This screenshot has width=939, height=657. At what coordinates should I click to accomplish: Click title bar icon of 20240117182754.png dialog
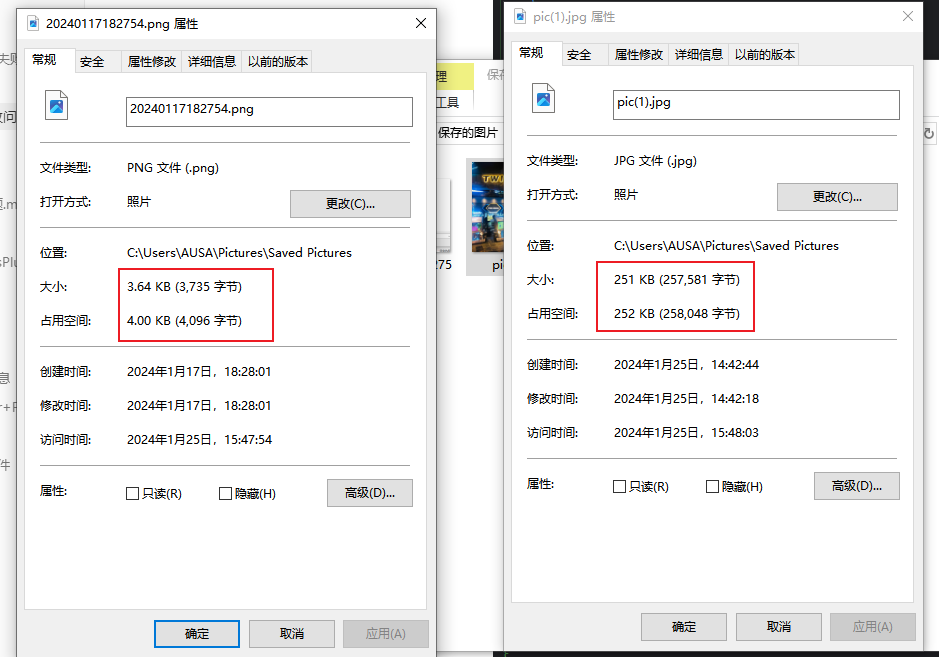[33, 24]
